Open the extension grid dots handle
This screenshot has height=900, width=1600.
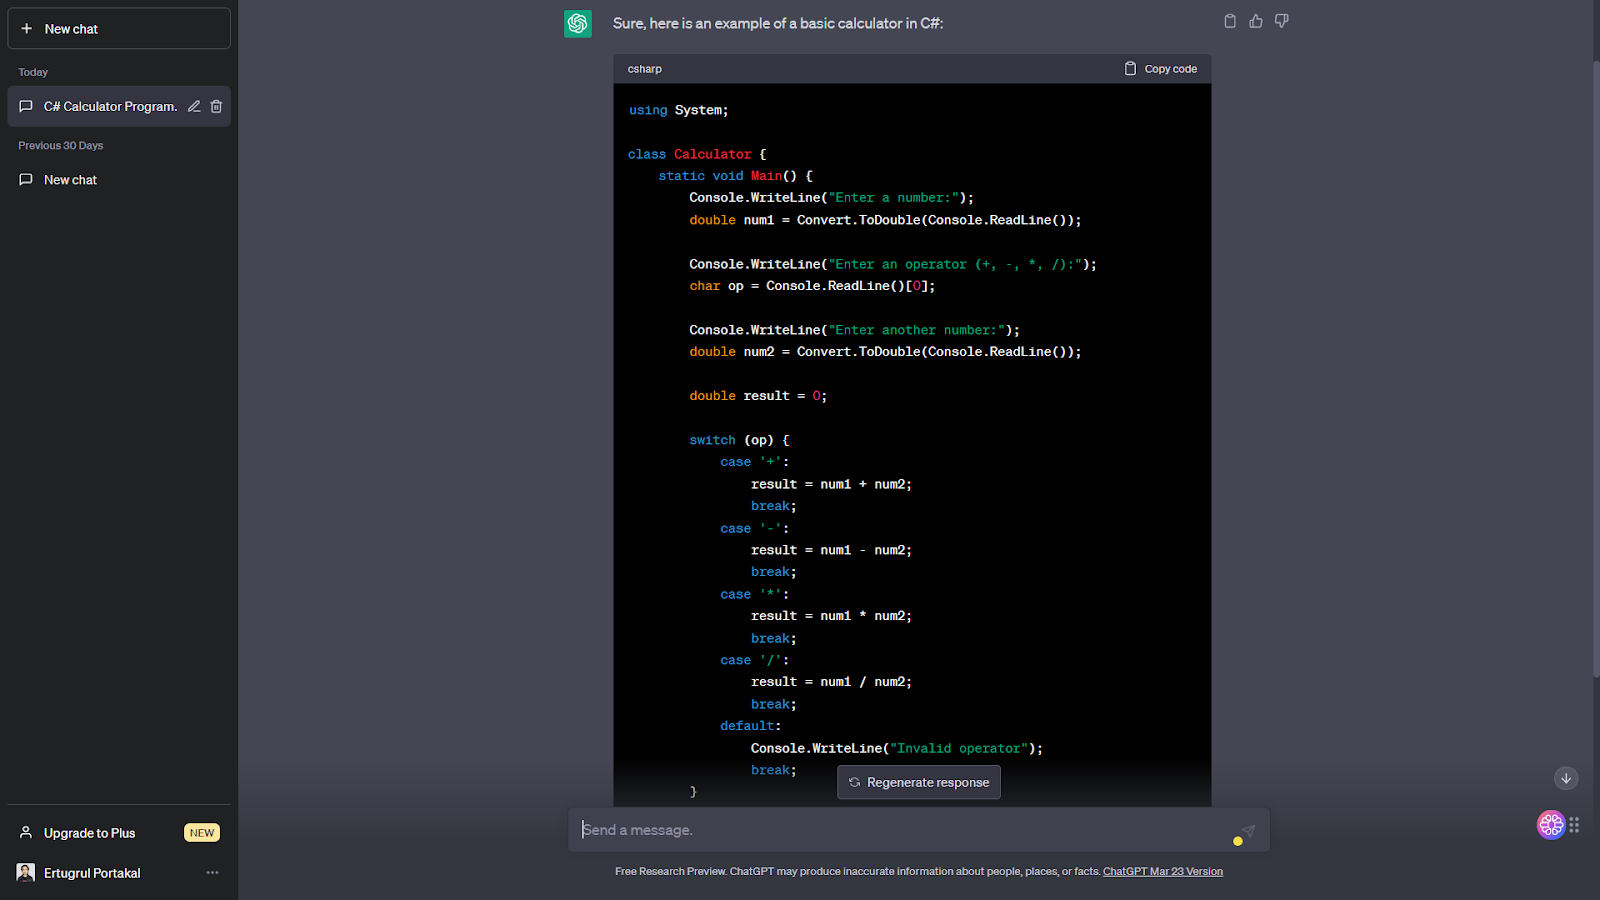[x=1574, y=825]
